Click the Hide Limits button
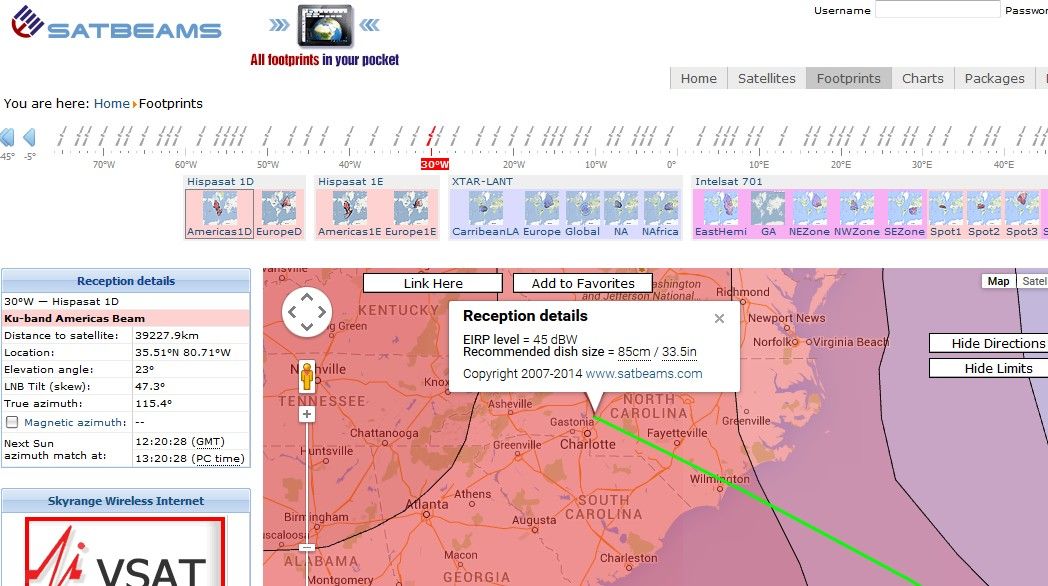 point(989,368)
